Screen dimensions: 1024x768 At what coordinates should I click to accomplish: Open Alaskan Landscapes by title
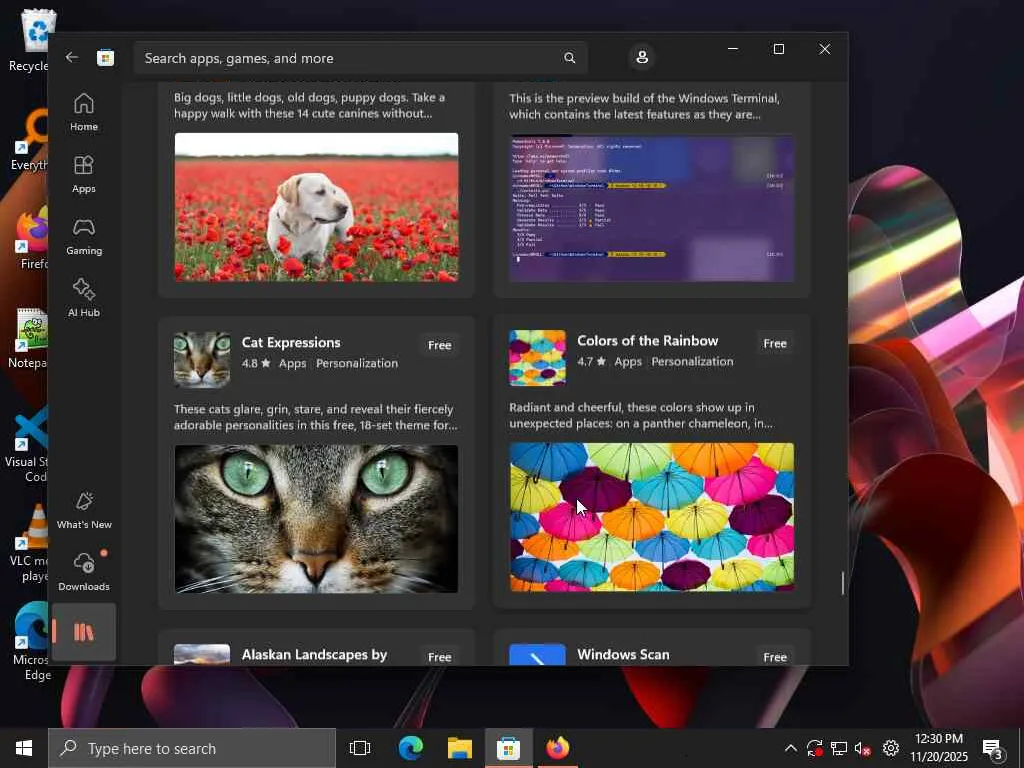point(314,654)
